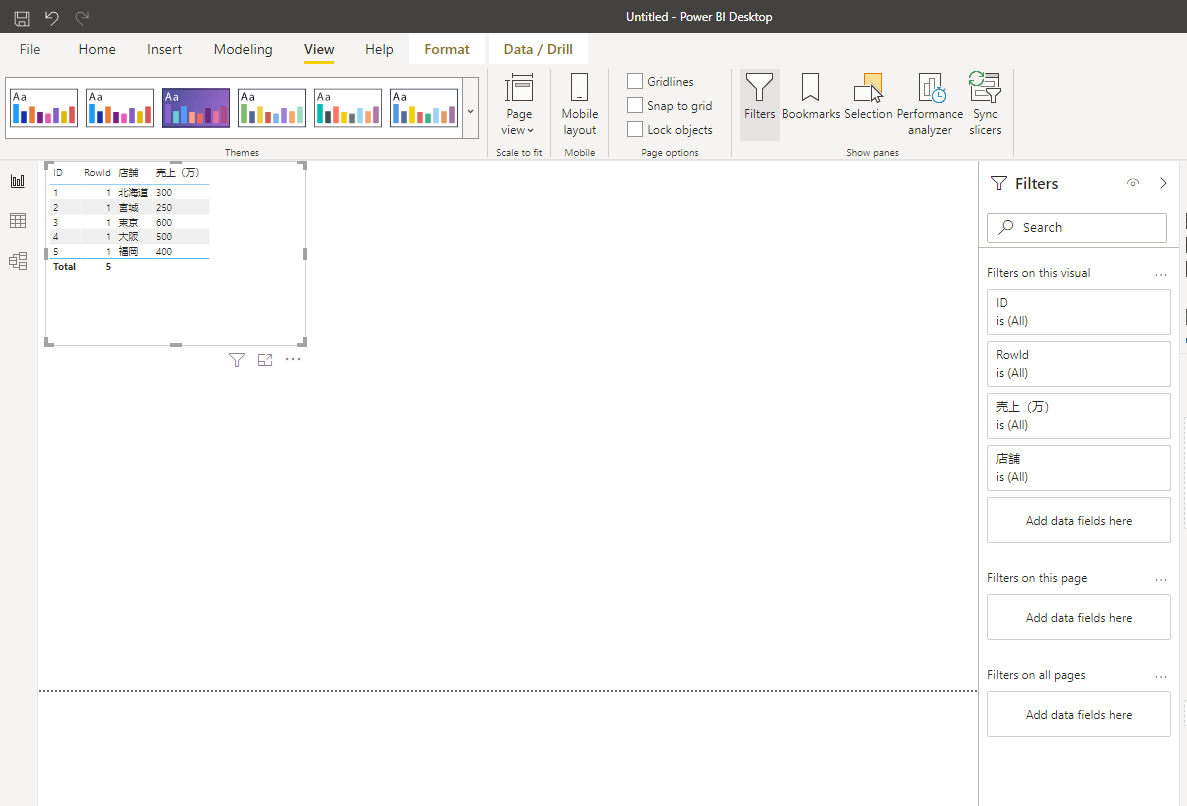Switch to the Data / Drill tab
Image resolution: width=1187 pixels, height=806 pixels.
(538, 49)
